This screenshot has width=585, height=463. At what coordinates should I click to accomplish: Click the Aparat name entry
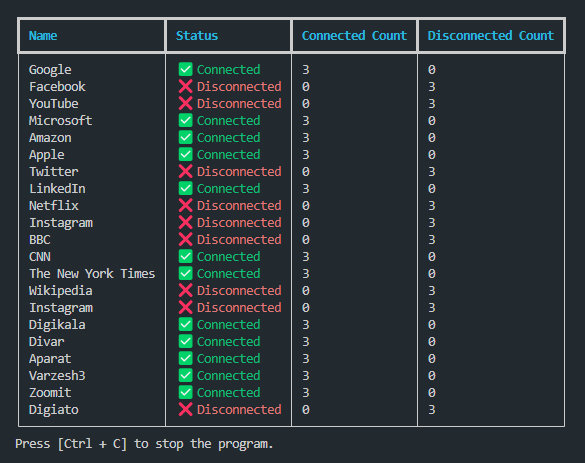click(x=50, y=359)
